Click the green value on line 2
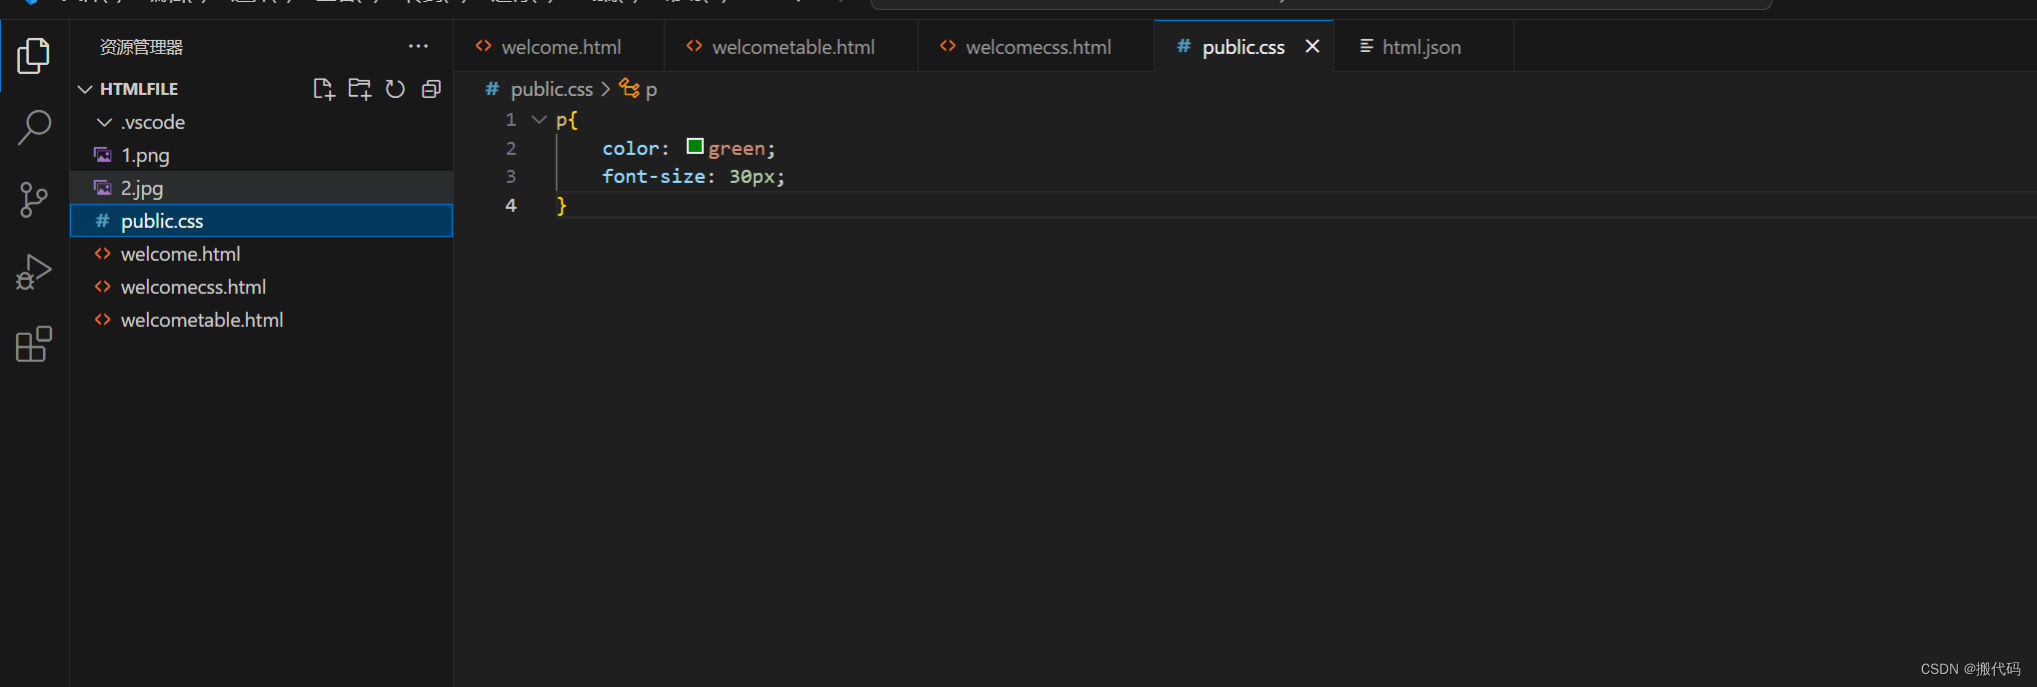The height and width of the screenshot is (687, 2037). coord(736,148)
